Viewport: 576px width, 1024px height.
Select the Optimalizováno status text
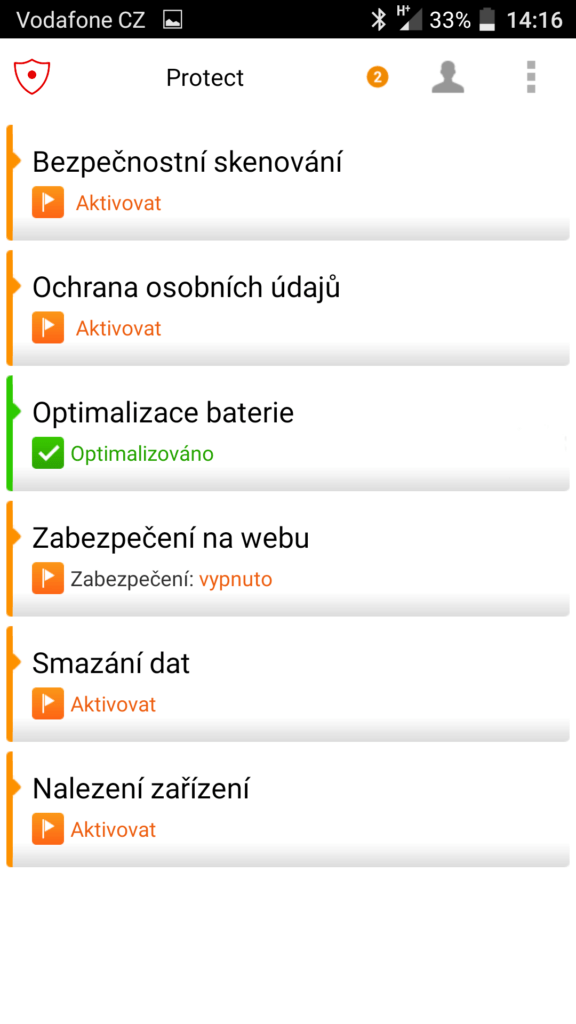pos(142,454)
